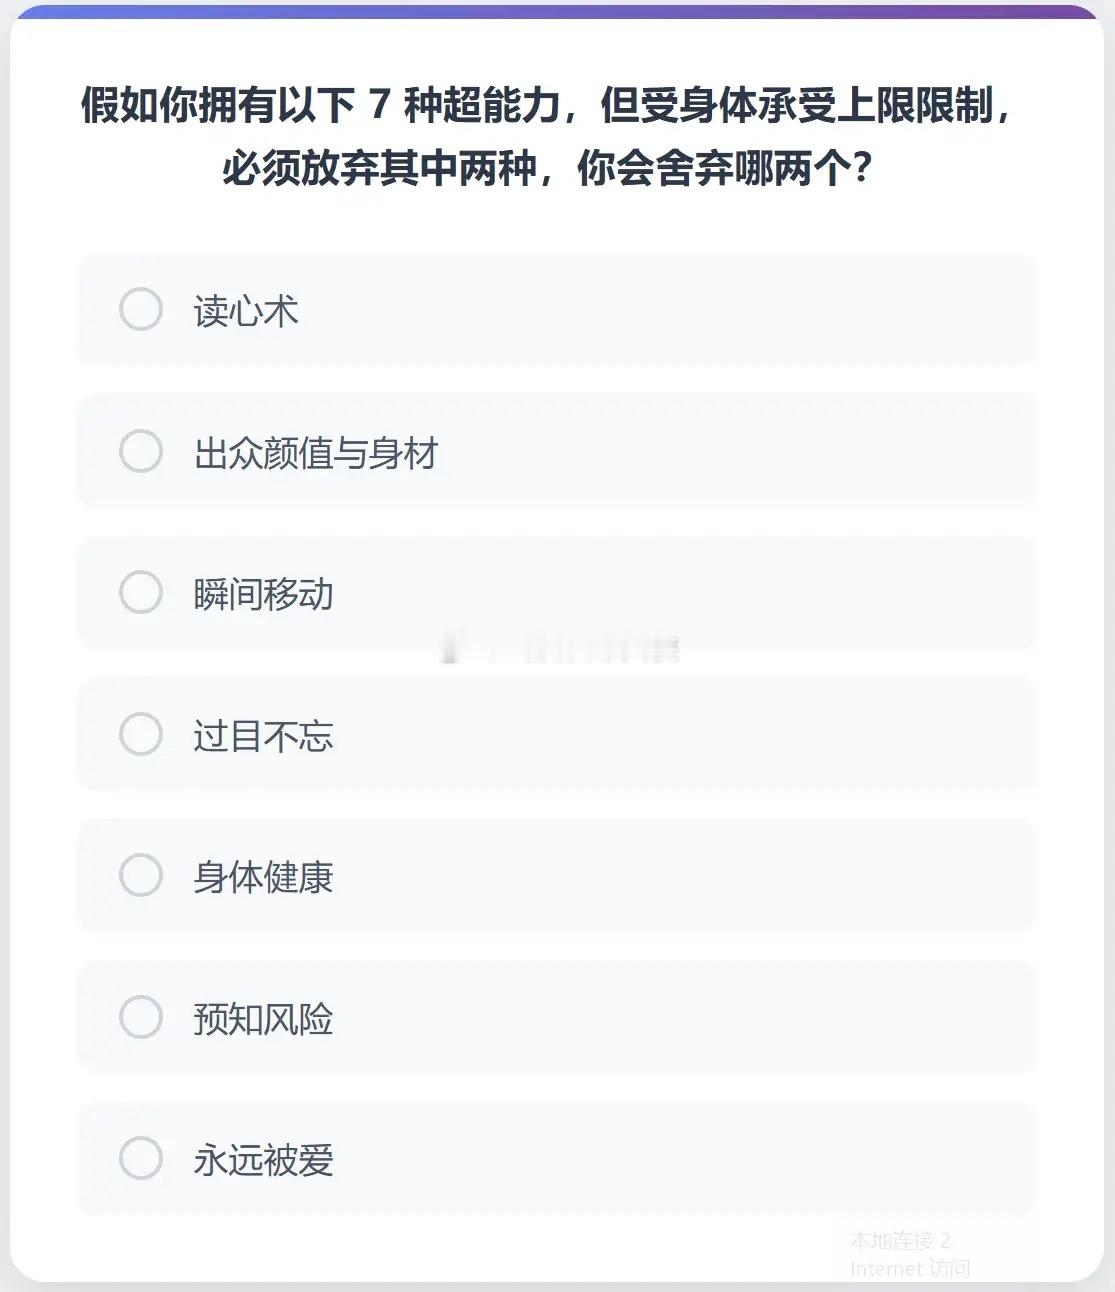Choose the 瞬间移动 radio button circle
The image size is (1115, 1292).
141,593
